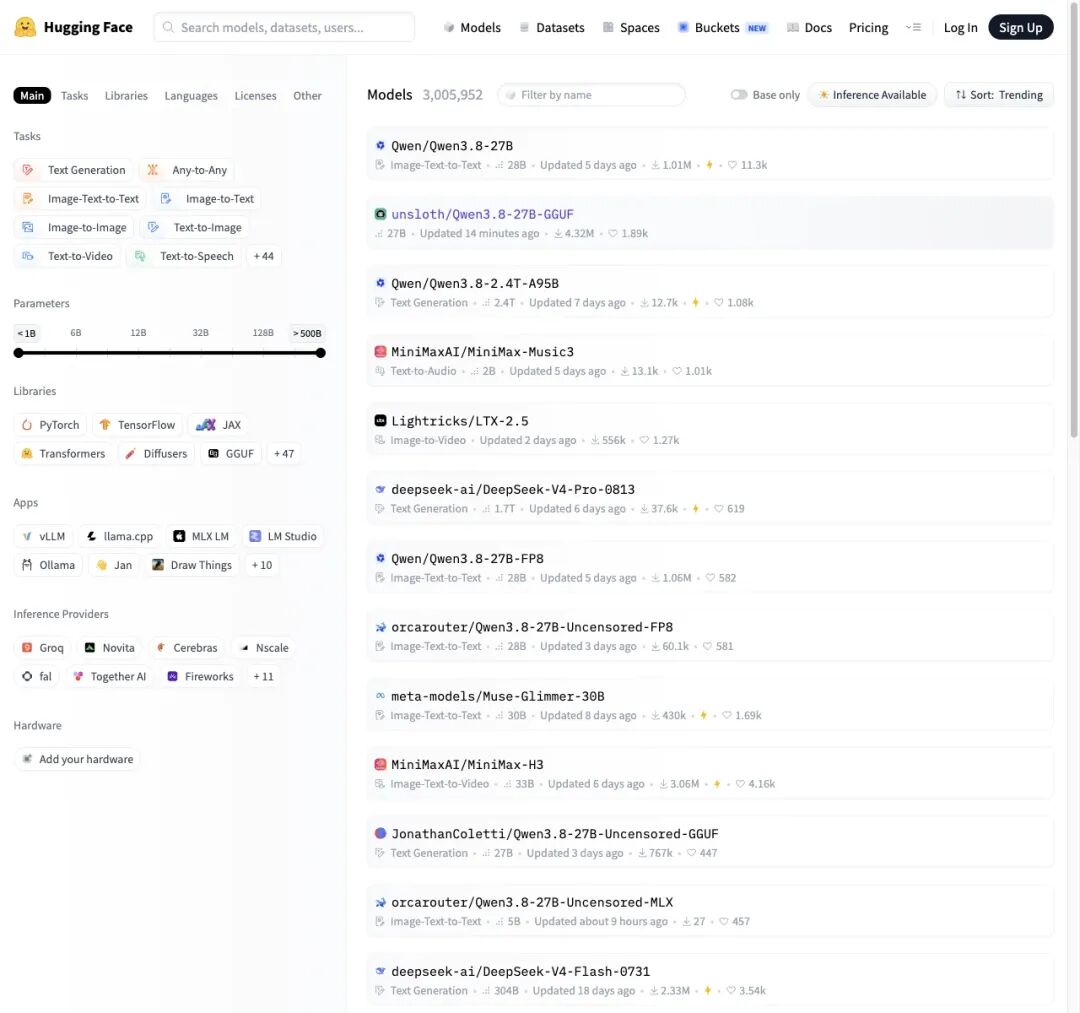Click the left handle of Parameters slider
1080x1013 pixels.
tap(19, 353)
